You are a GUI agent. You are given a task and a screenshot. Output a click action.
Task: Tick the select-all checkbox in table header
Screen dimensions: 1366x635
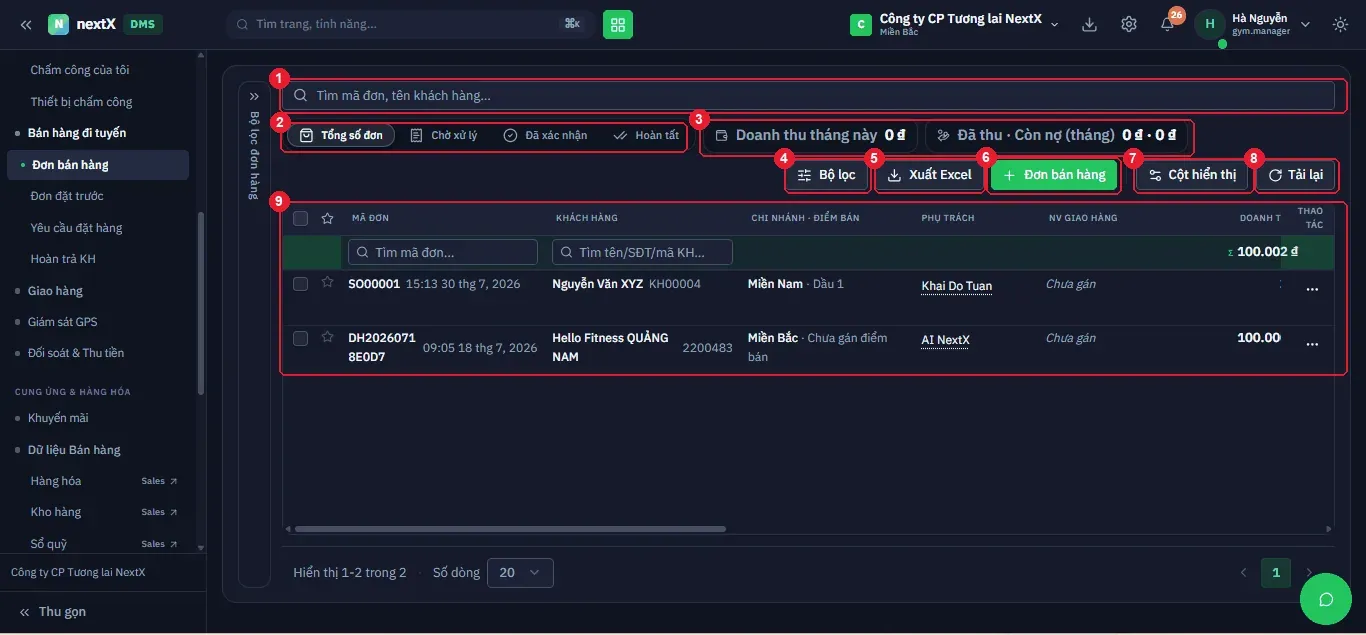coord(300,218)
